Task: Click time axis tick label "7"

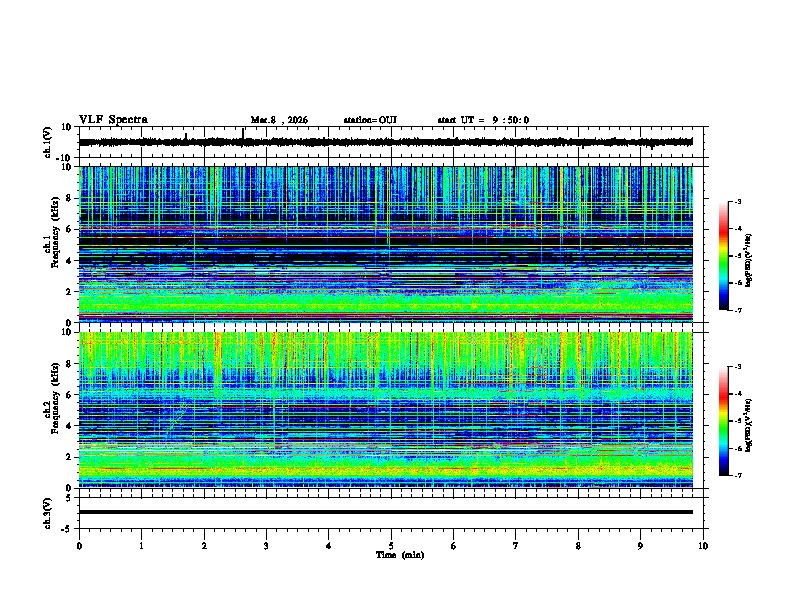Action: pyautogui.click(x=516, y=546)
